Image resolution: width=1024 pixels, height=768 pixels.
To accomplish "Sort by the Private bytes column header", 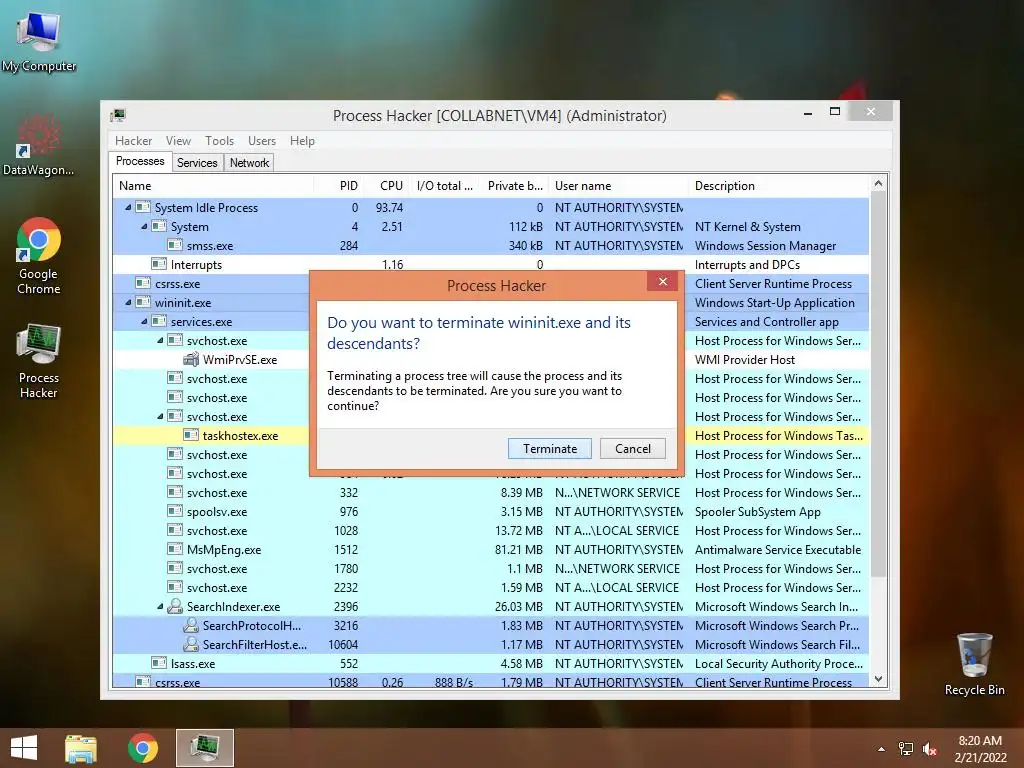I will [515, 185].
